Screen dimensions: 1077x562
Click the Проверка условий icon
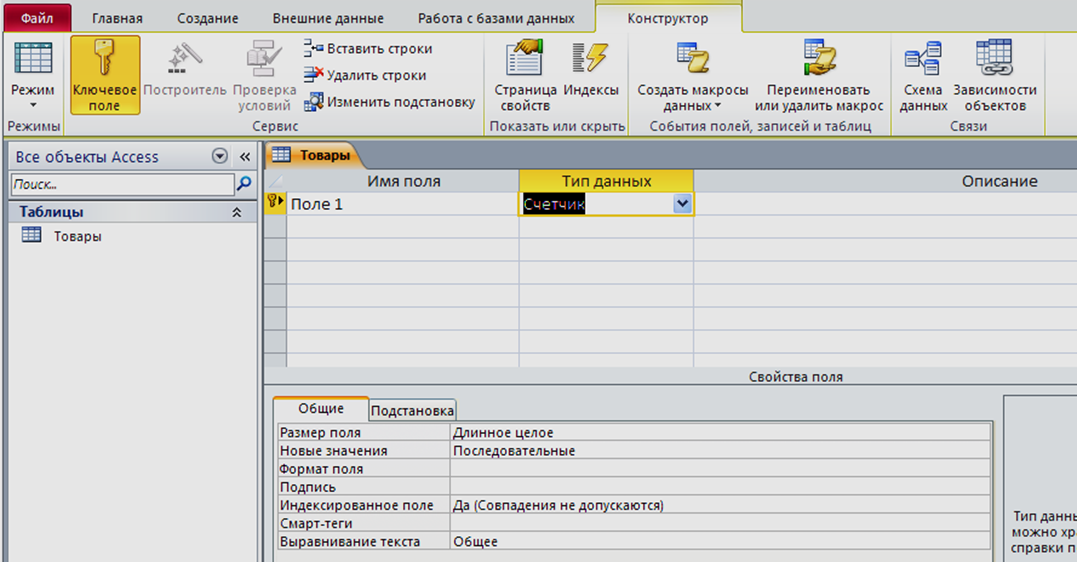(264, 58)
